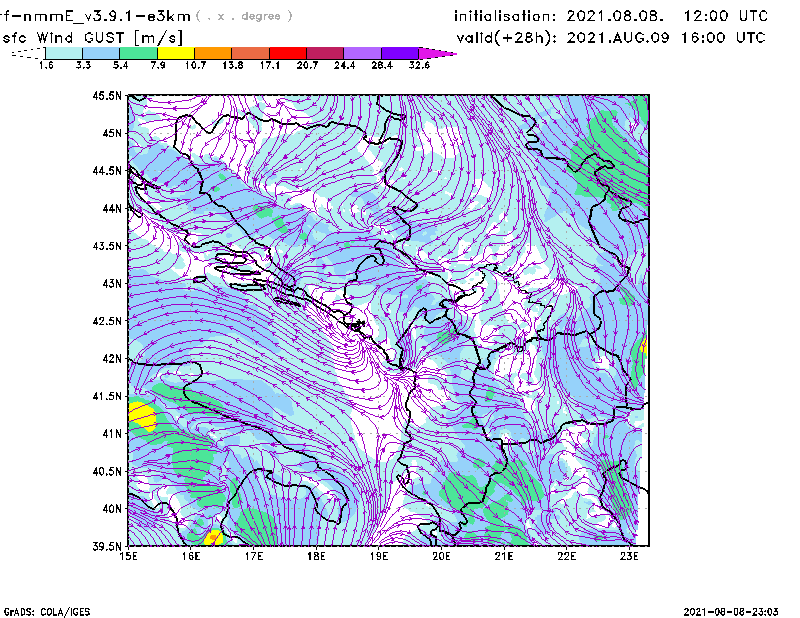The height and width of the screenshot is (618, 800).
Task: Click the 21E longitude label
Action: [x=504, y=556]
